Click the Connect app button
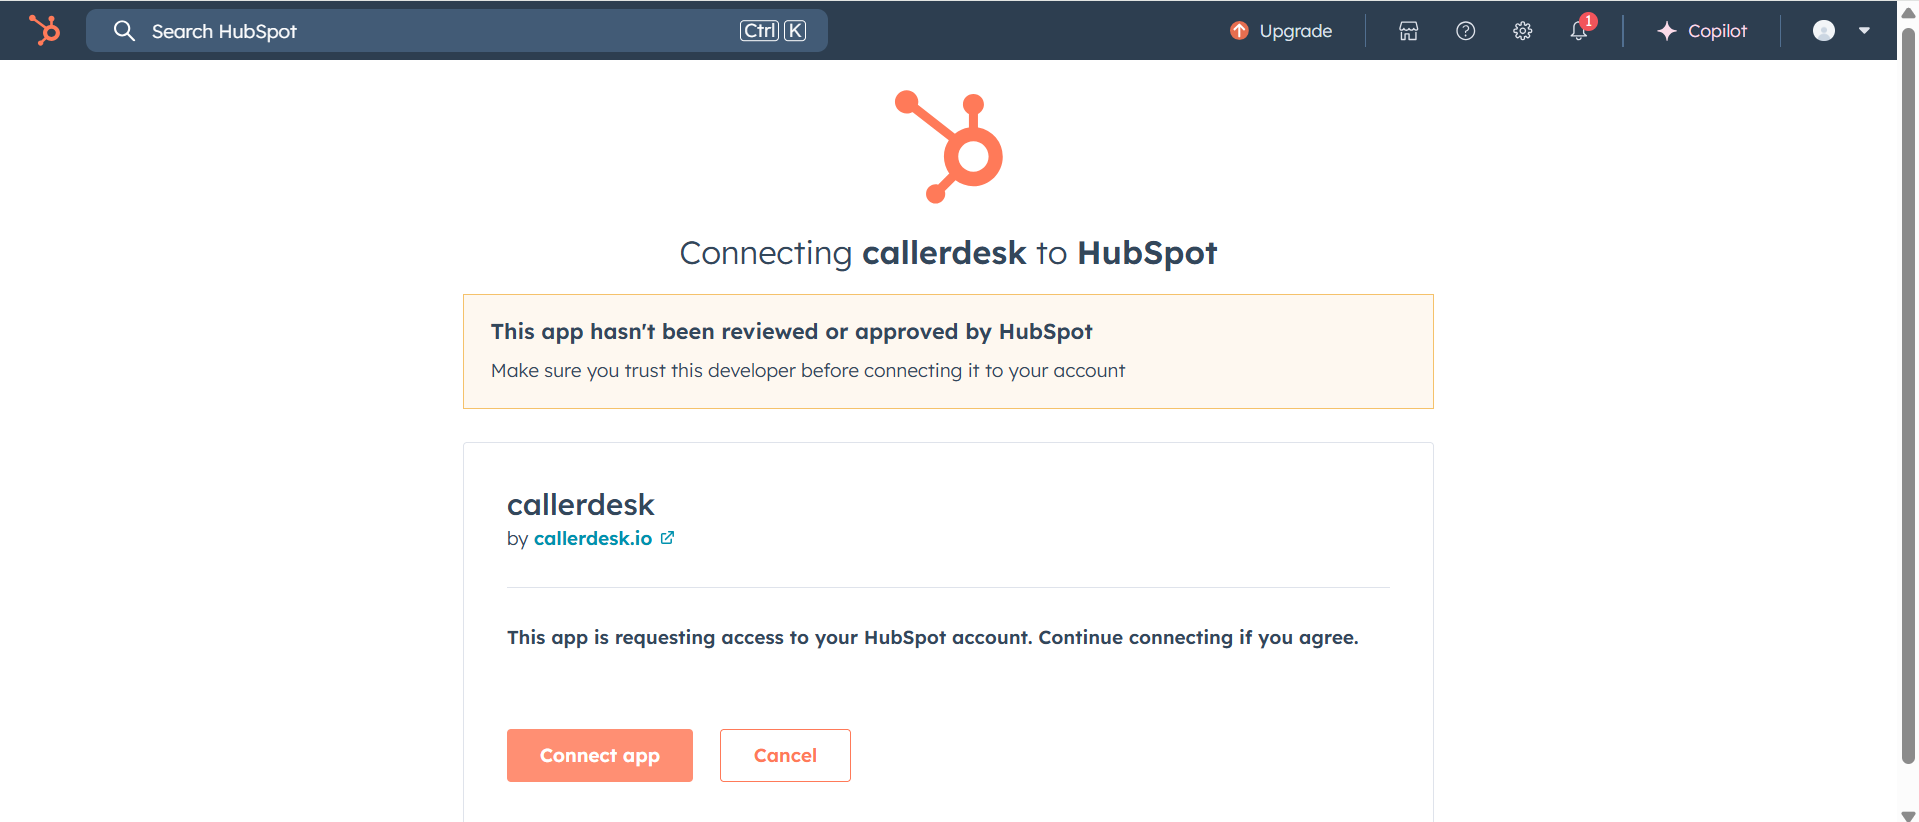This screenshot has width=1919, height=822. 600,755
